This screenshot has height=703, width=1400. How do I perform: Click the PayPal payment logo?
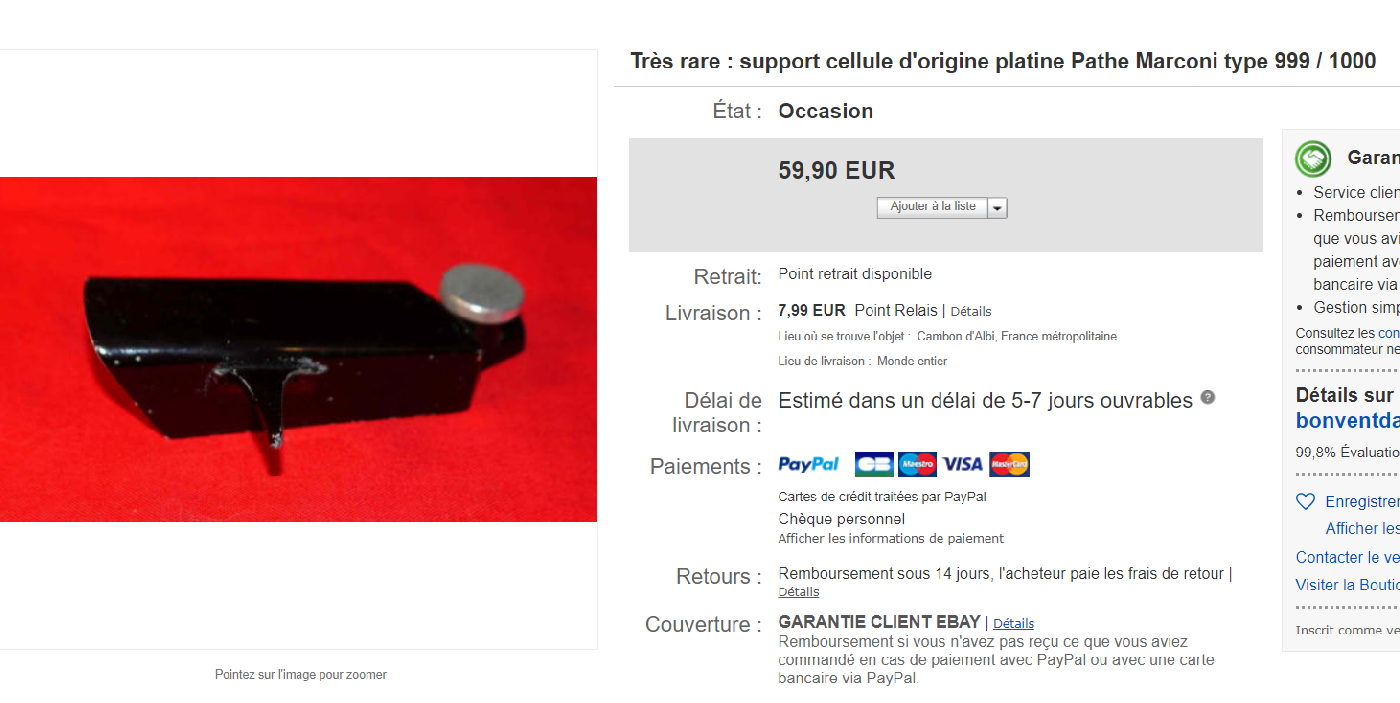[x=809, y=465]
